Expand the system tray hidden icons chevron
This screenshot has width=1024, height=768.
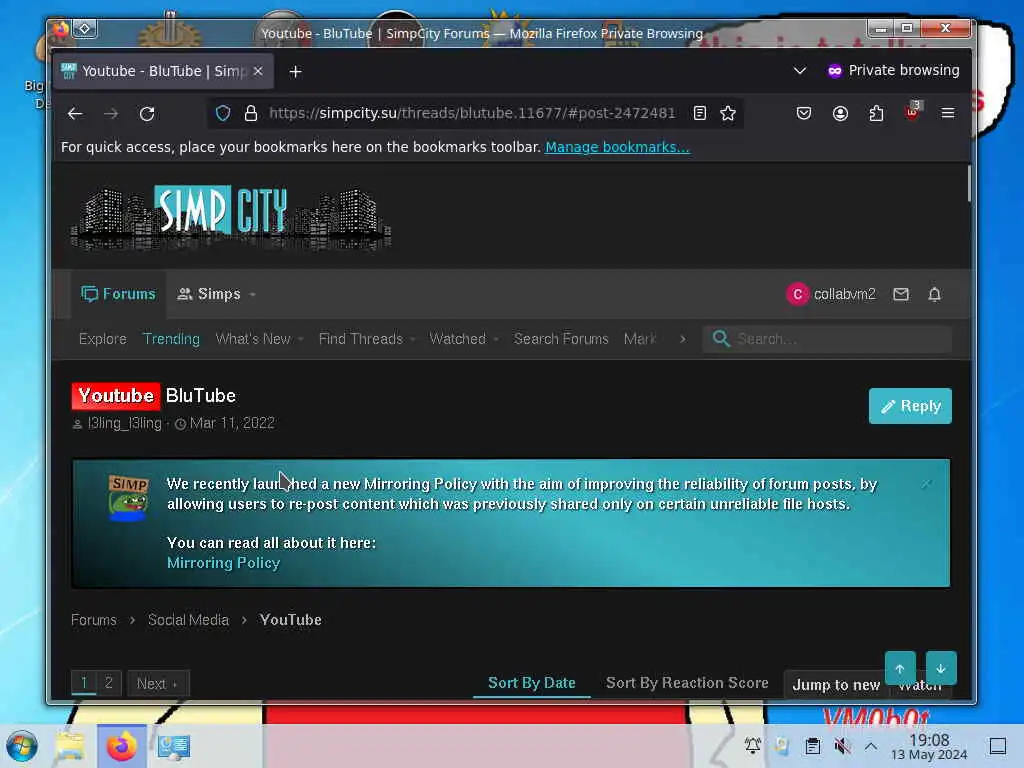(x=871, y=746)
